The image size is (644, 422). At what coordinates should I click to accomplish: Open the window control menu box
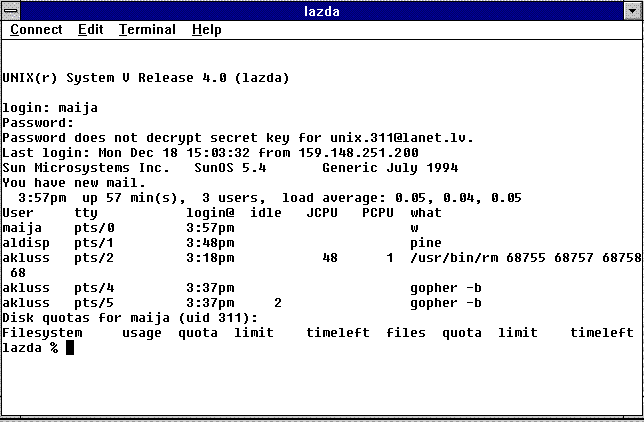pos(11,10)
